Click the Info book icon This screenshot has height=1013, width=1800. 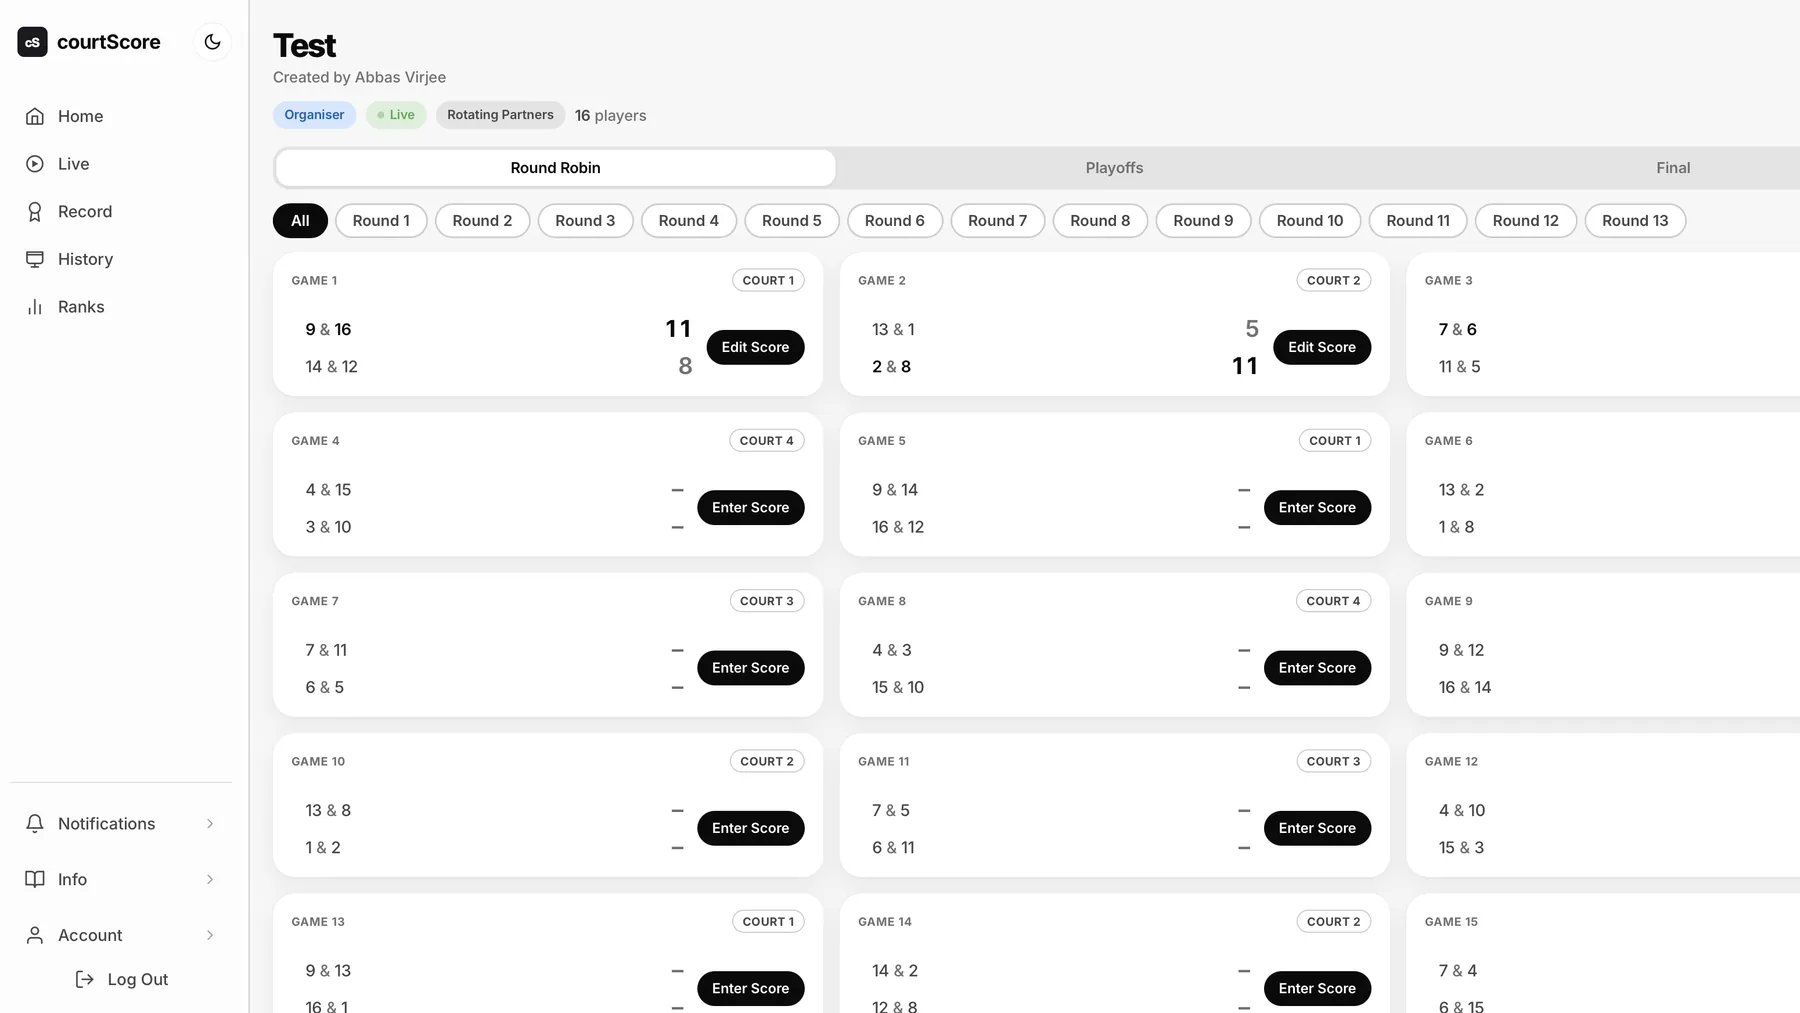[x=35, y=879]
